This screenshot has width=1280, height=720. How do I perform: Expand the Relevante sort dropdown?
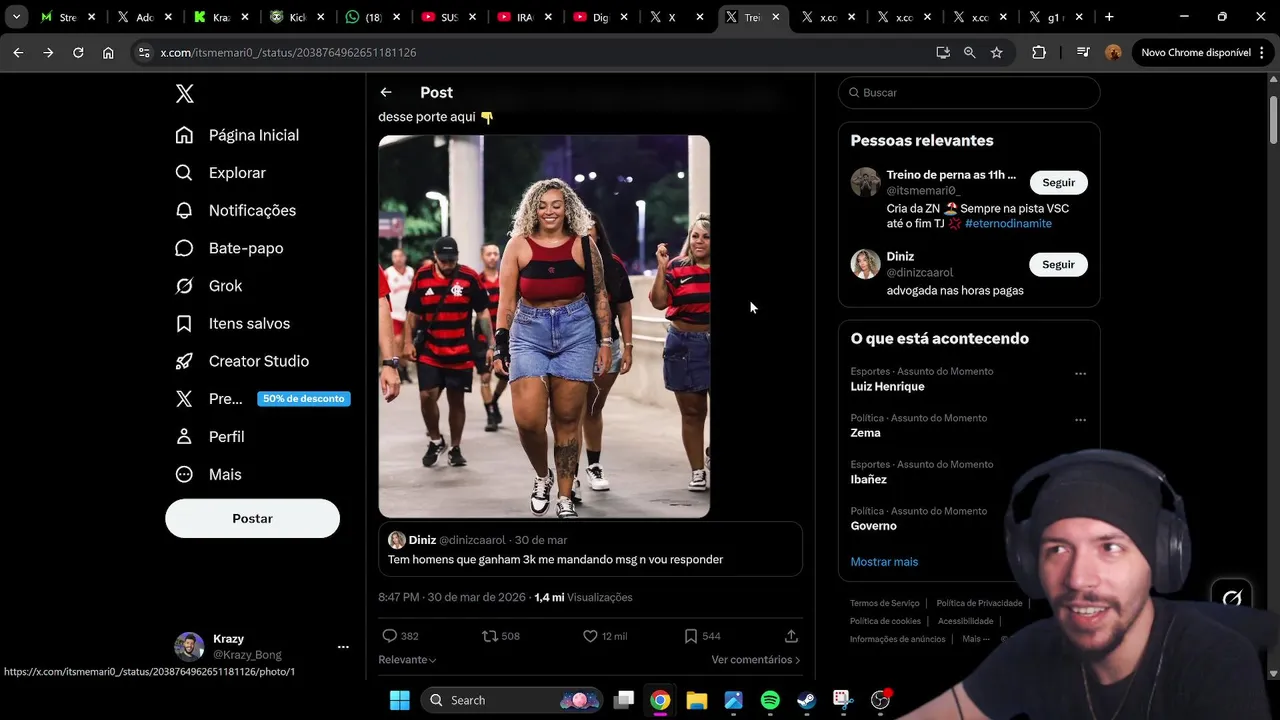(407, 660)
